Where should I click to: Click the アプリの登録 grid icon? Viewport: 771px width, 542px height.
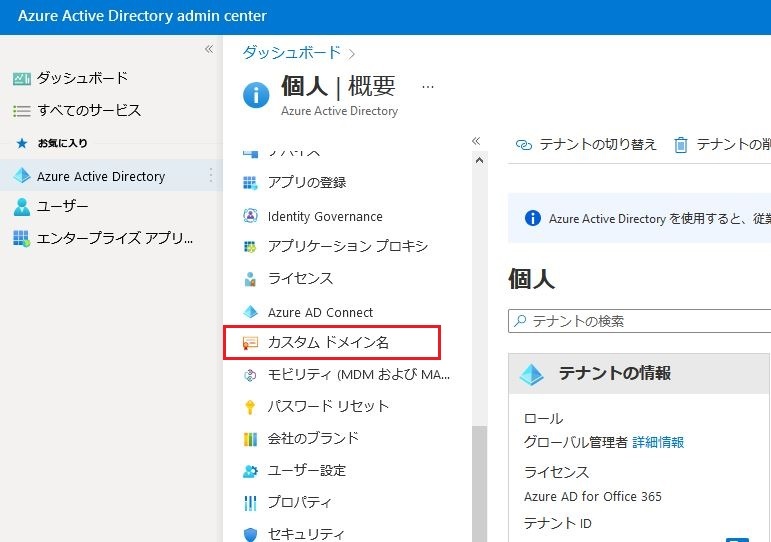250,183
